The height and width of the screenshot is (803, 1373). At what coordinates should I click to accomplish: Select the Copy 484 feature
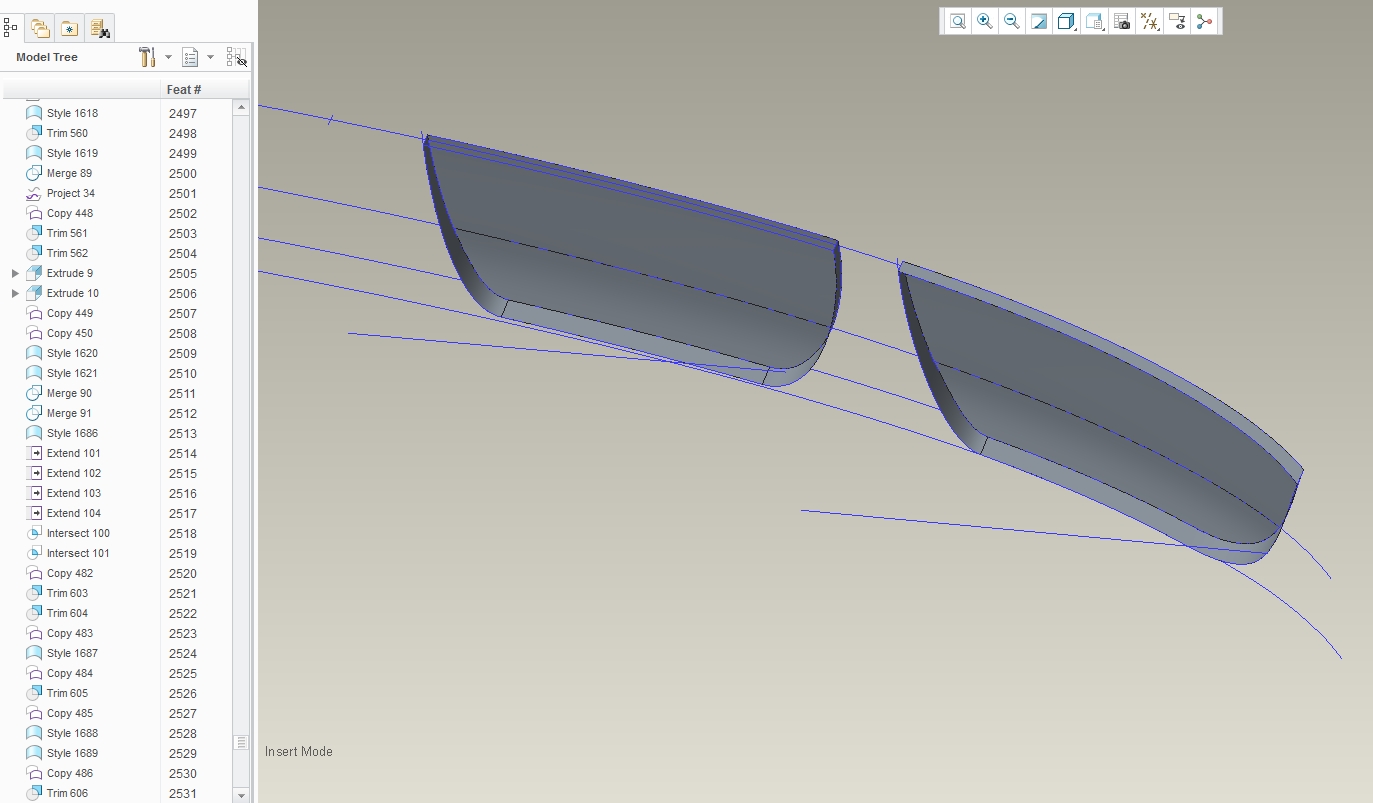point(70,673)
